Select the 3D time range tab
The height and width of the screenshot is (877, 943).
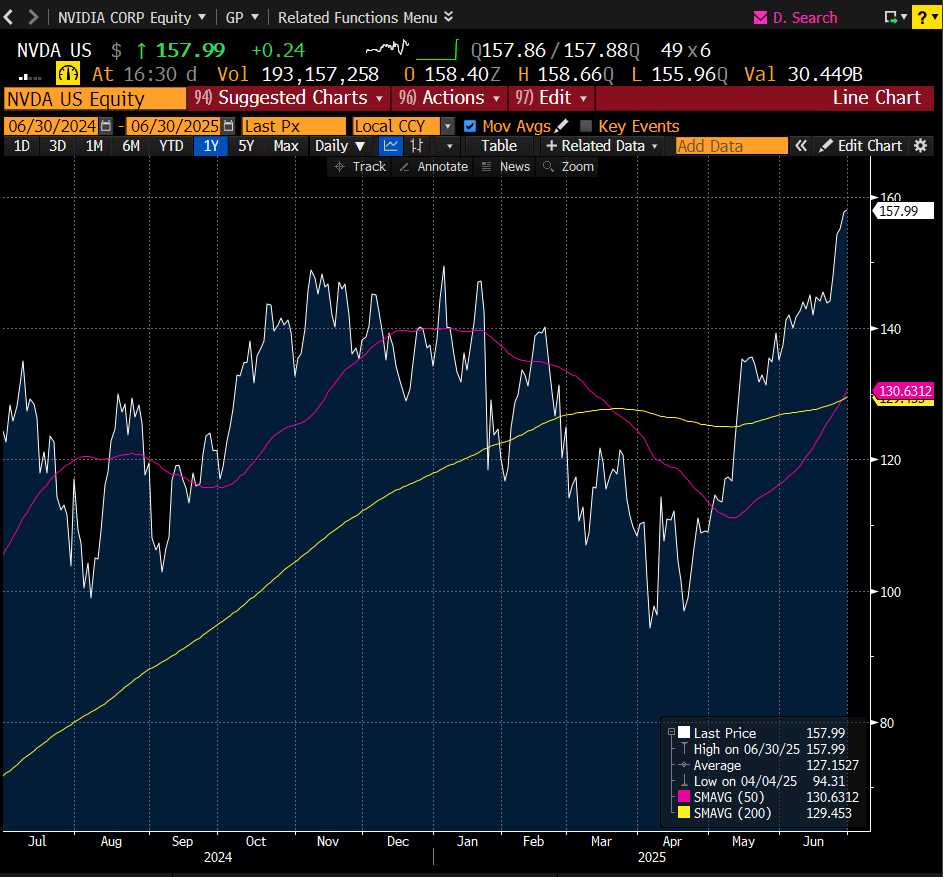click(57, 146)
